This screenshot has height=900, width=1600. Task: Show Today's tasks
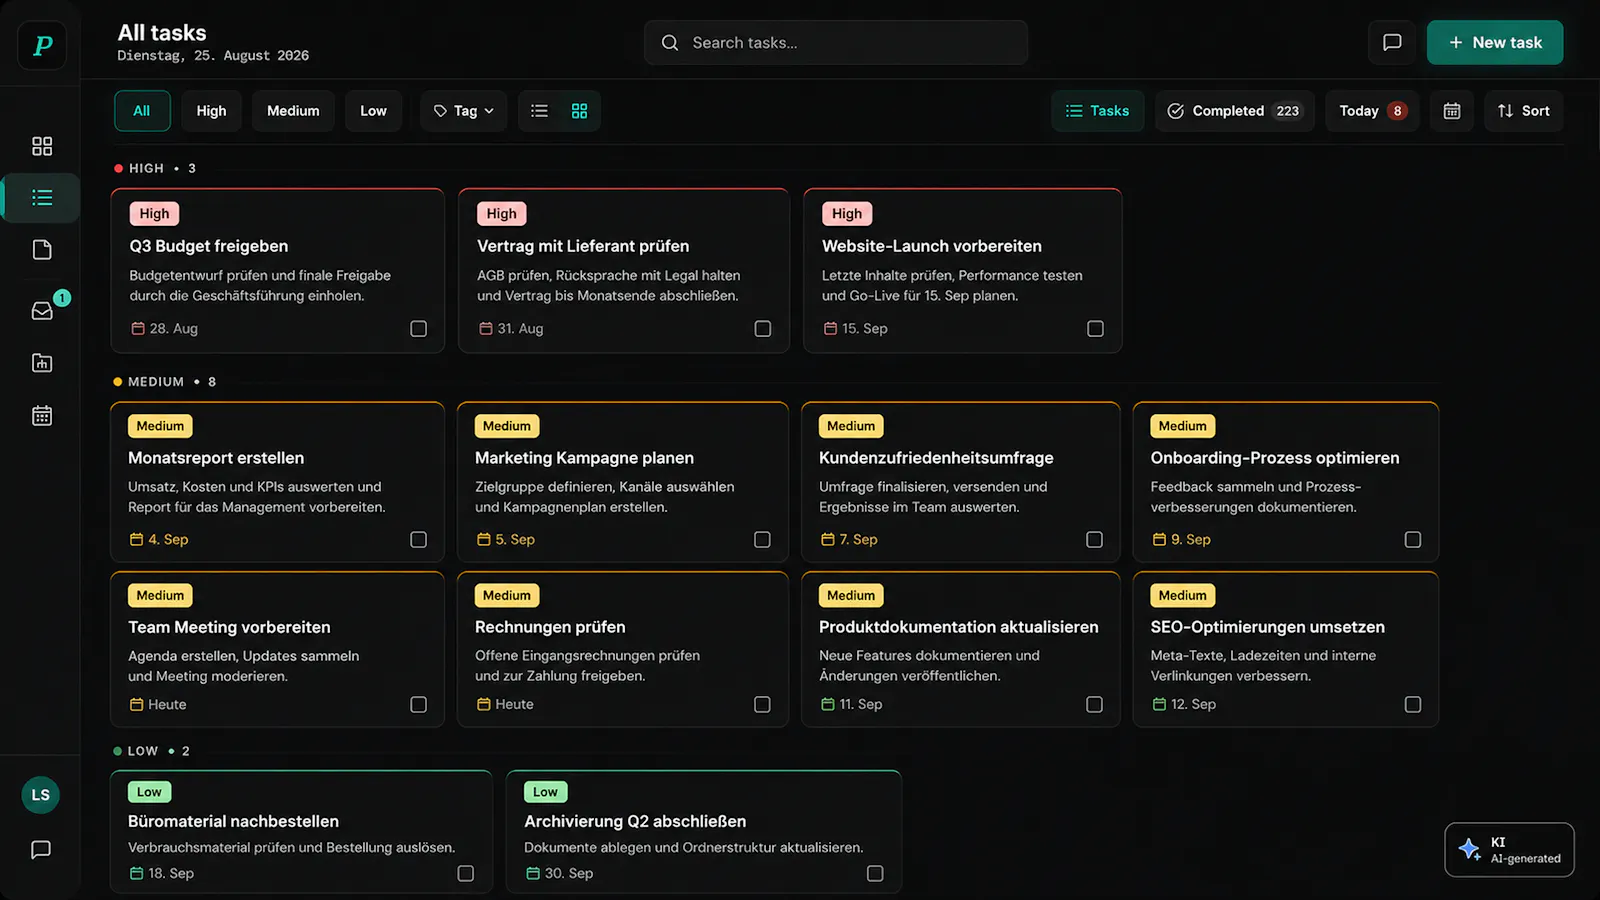point(1372,111)
